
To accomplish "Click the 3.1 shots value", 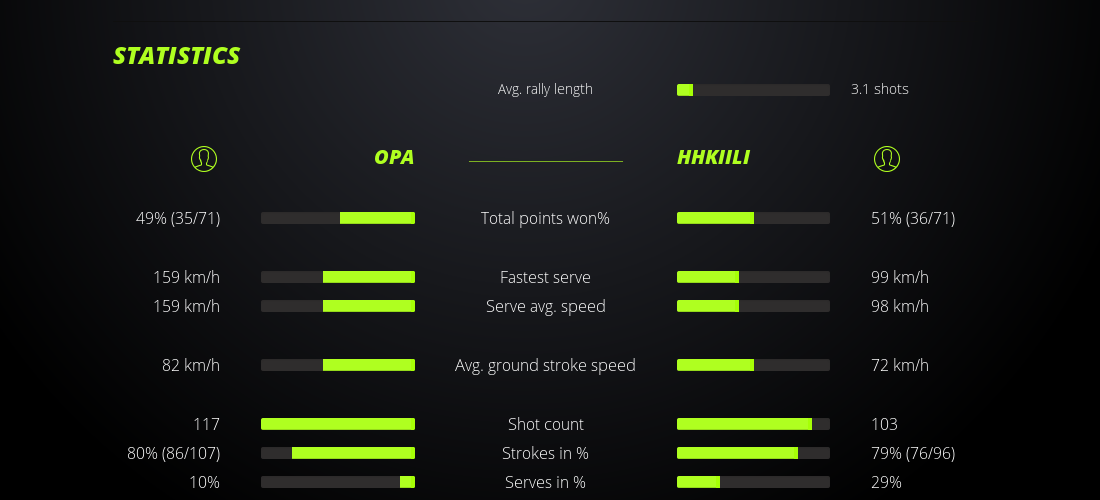I will pos(880,89).
